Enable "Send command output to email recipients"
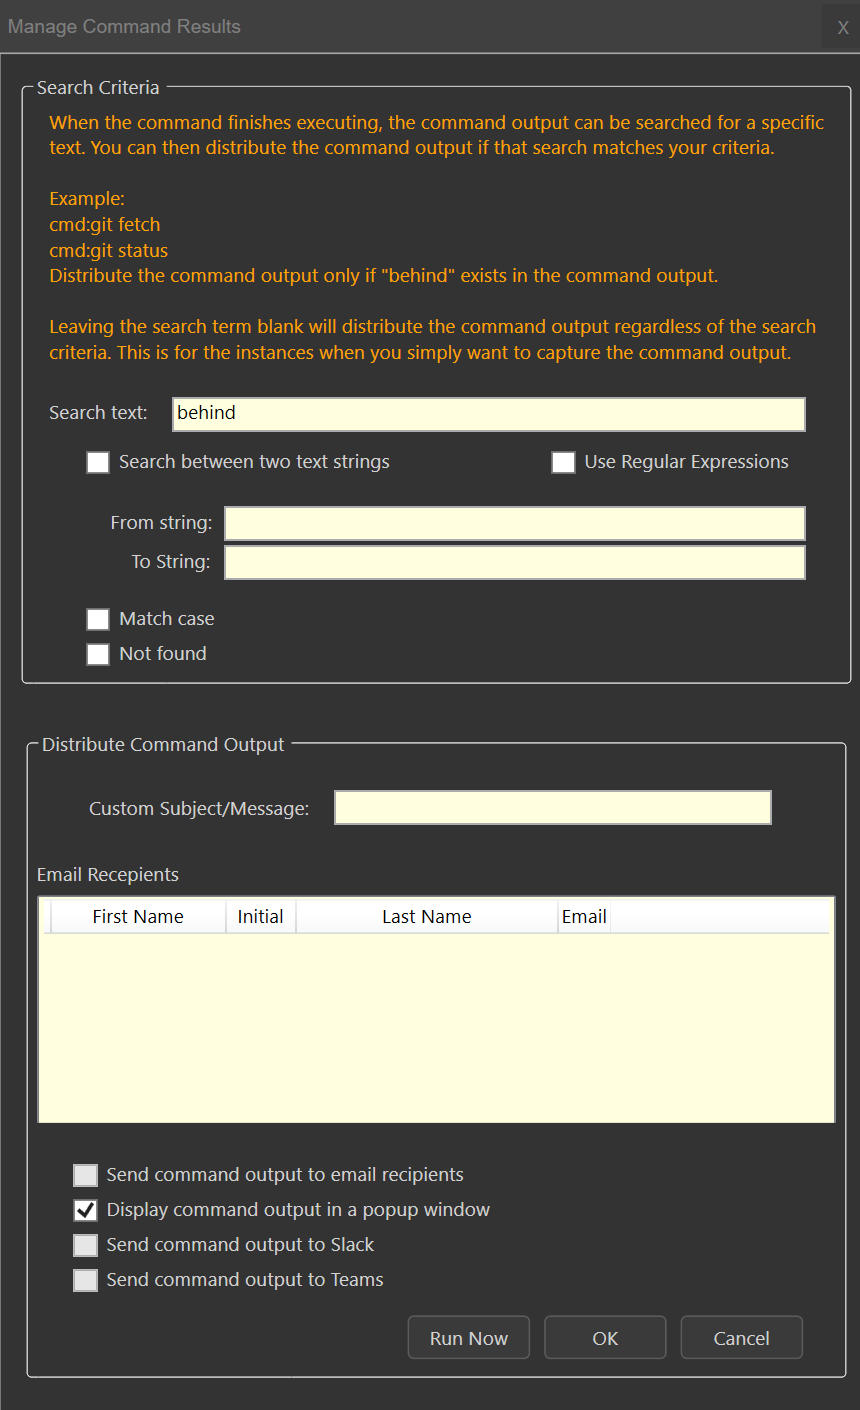This screenshot has height=1410, width=860. pos(85,1175)
